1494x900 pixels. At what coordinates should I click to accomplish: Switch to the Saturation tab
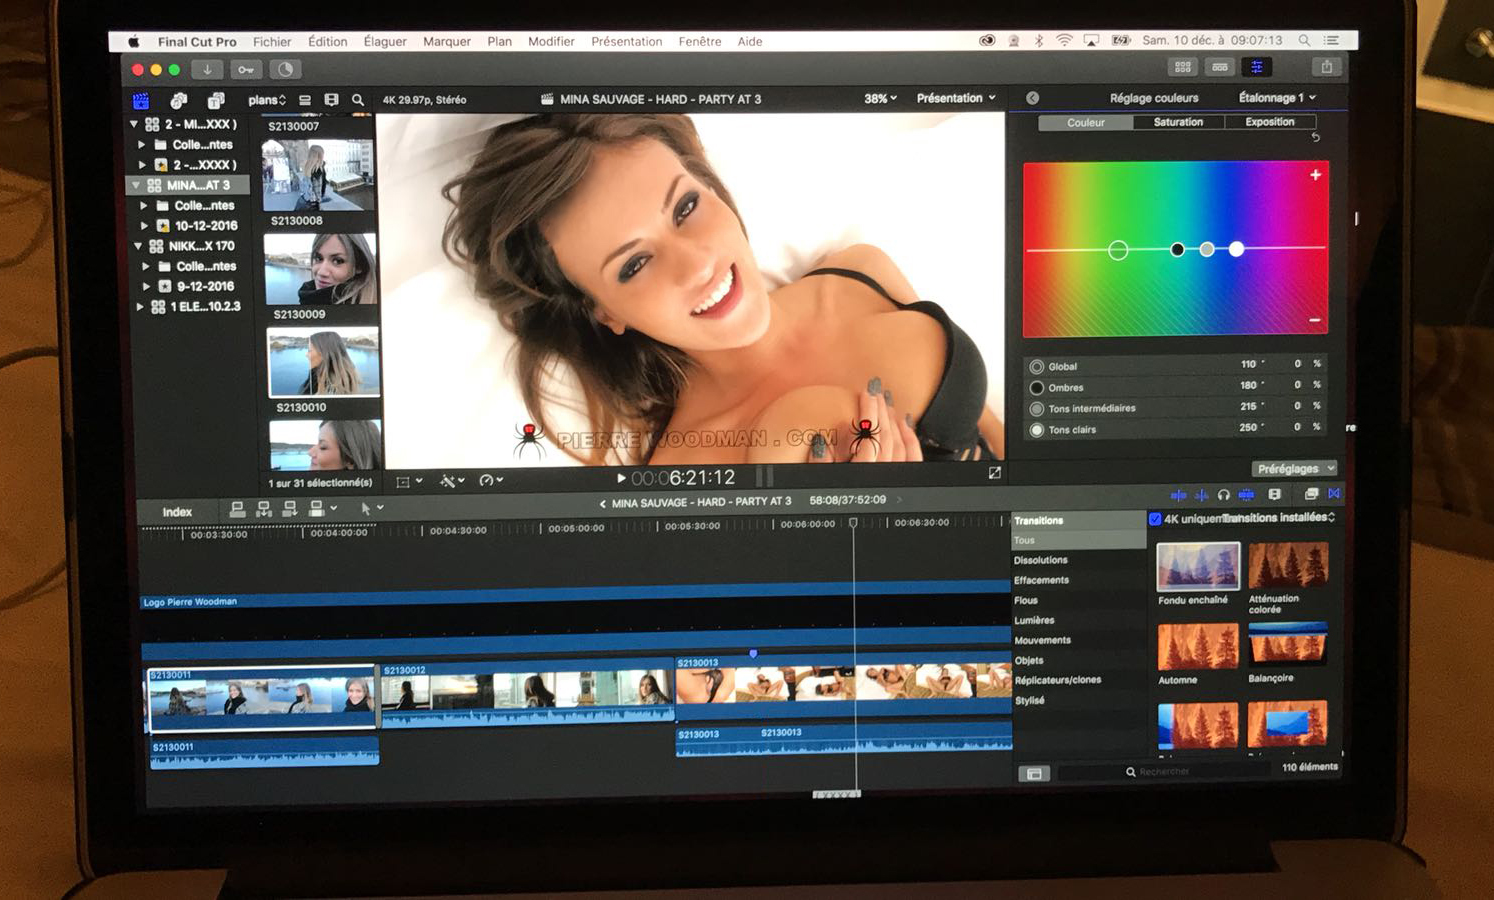[1178, 122]
